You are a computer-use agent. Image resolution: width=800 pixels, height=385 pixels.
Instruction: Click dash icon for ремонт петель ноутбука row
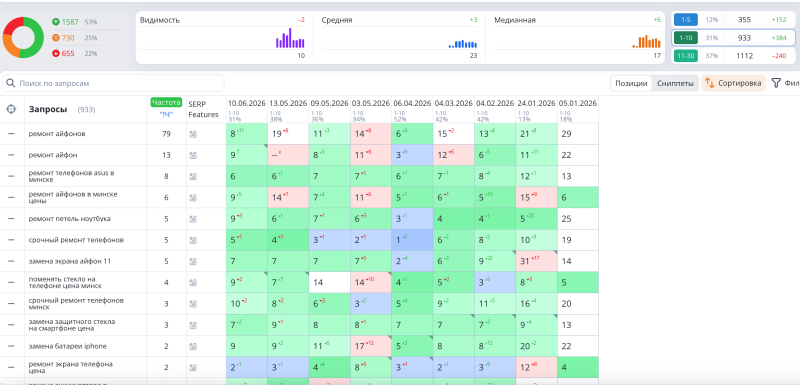point(11,219)
